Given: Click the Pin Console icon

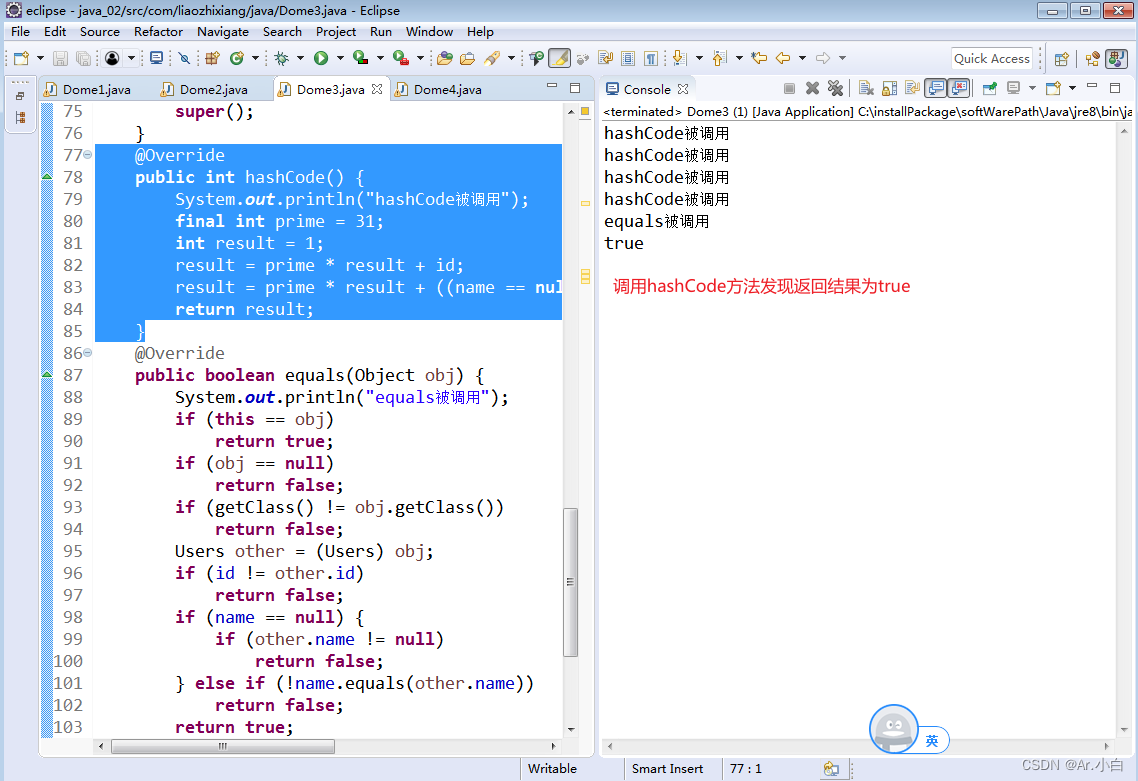Looking at the screenshot, I should pyautogui.click(x=989, y=89).
